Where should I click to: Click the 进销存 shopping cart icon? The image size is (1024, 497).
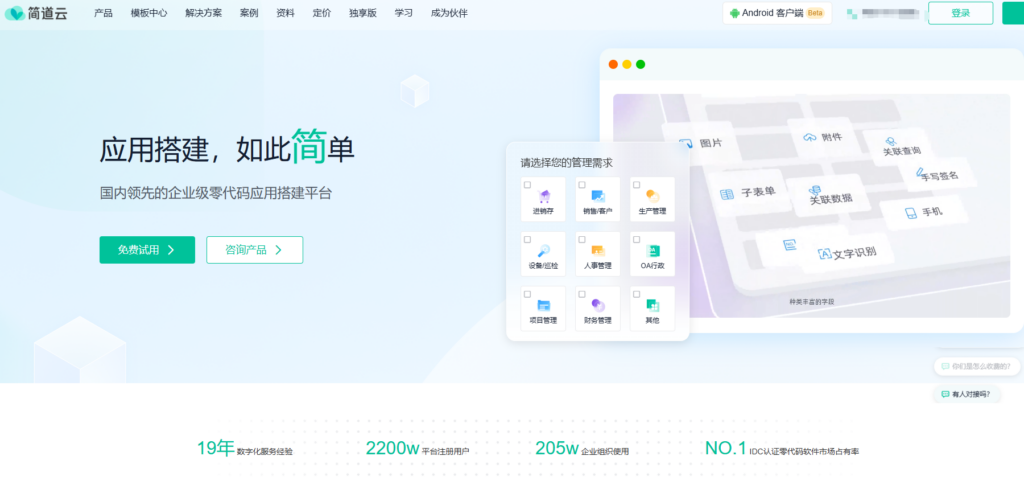tap(543, 196)
